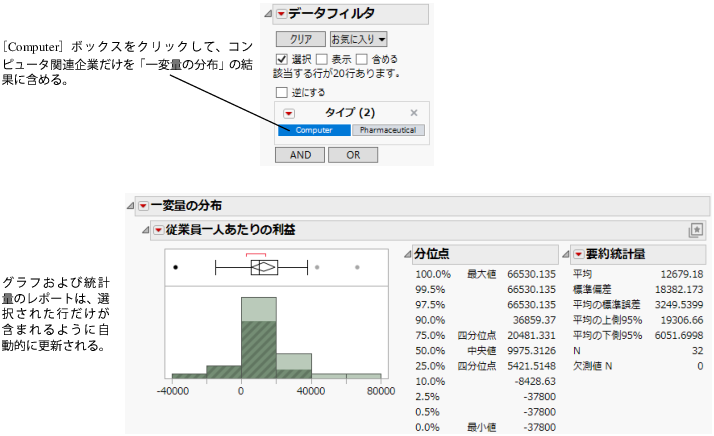Open the データフィルタ red triangle menu

coord(281,14)
